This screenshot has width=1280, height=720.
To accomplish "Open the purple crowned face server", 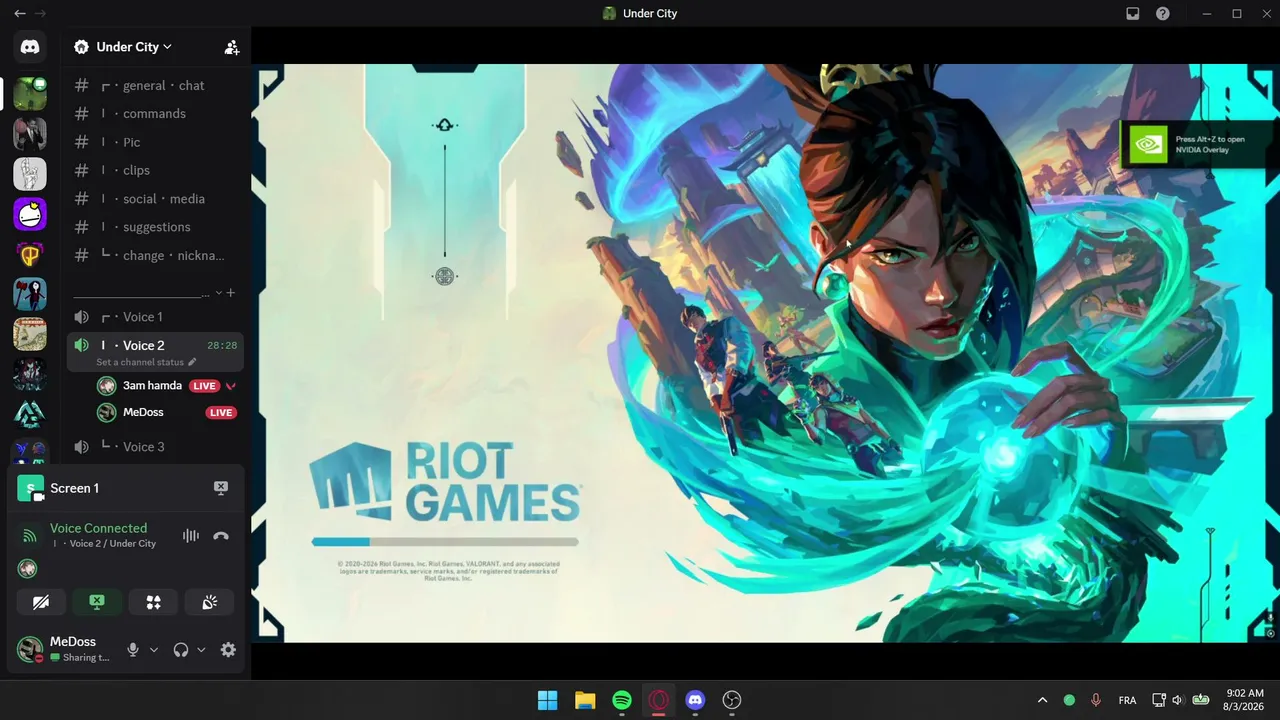I will pos(30,214).
